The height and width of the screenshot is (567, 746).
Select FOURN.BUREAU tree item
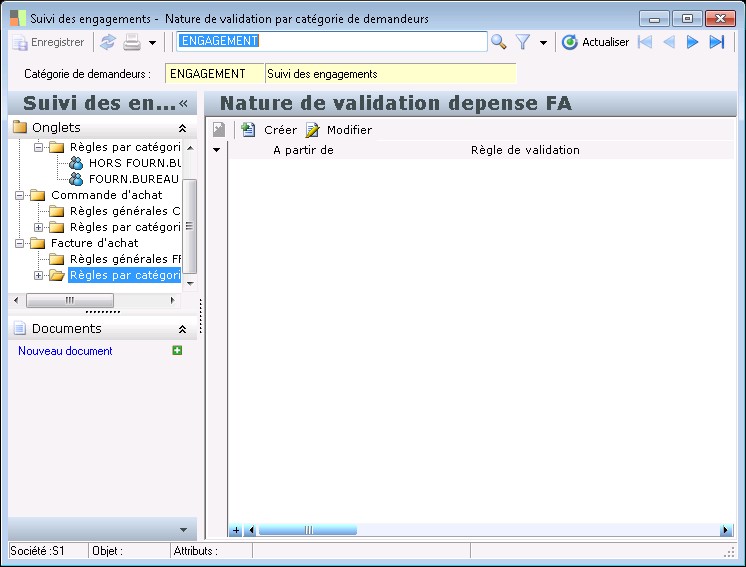(x=134, y=179)
